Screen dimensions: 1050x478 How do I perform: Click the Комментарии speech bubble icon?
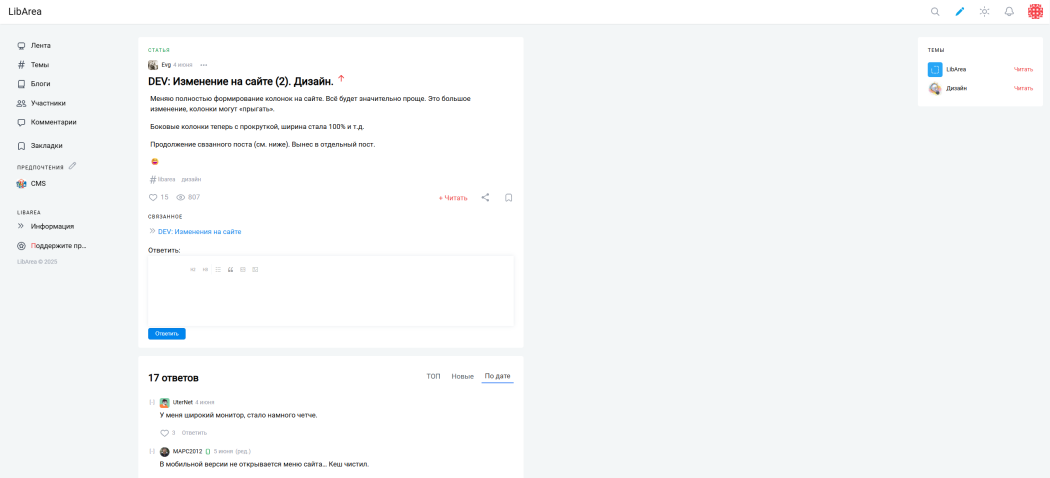[21, 123]
